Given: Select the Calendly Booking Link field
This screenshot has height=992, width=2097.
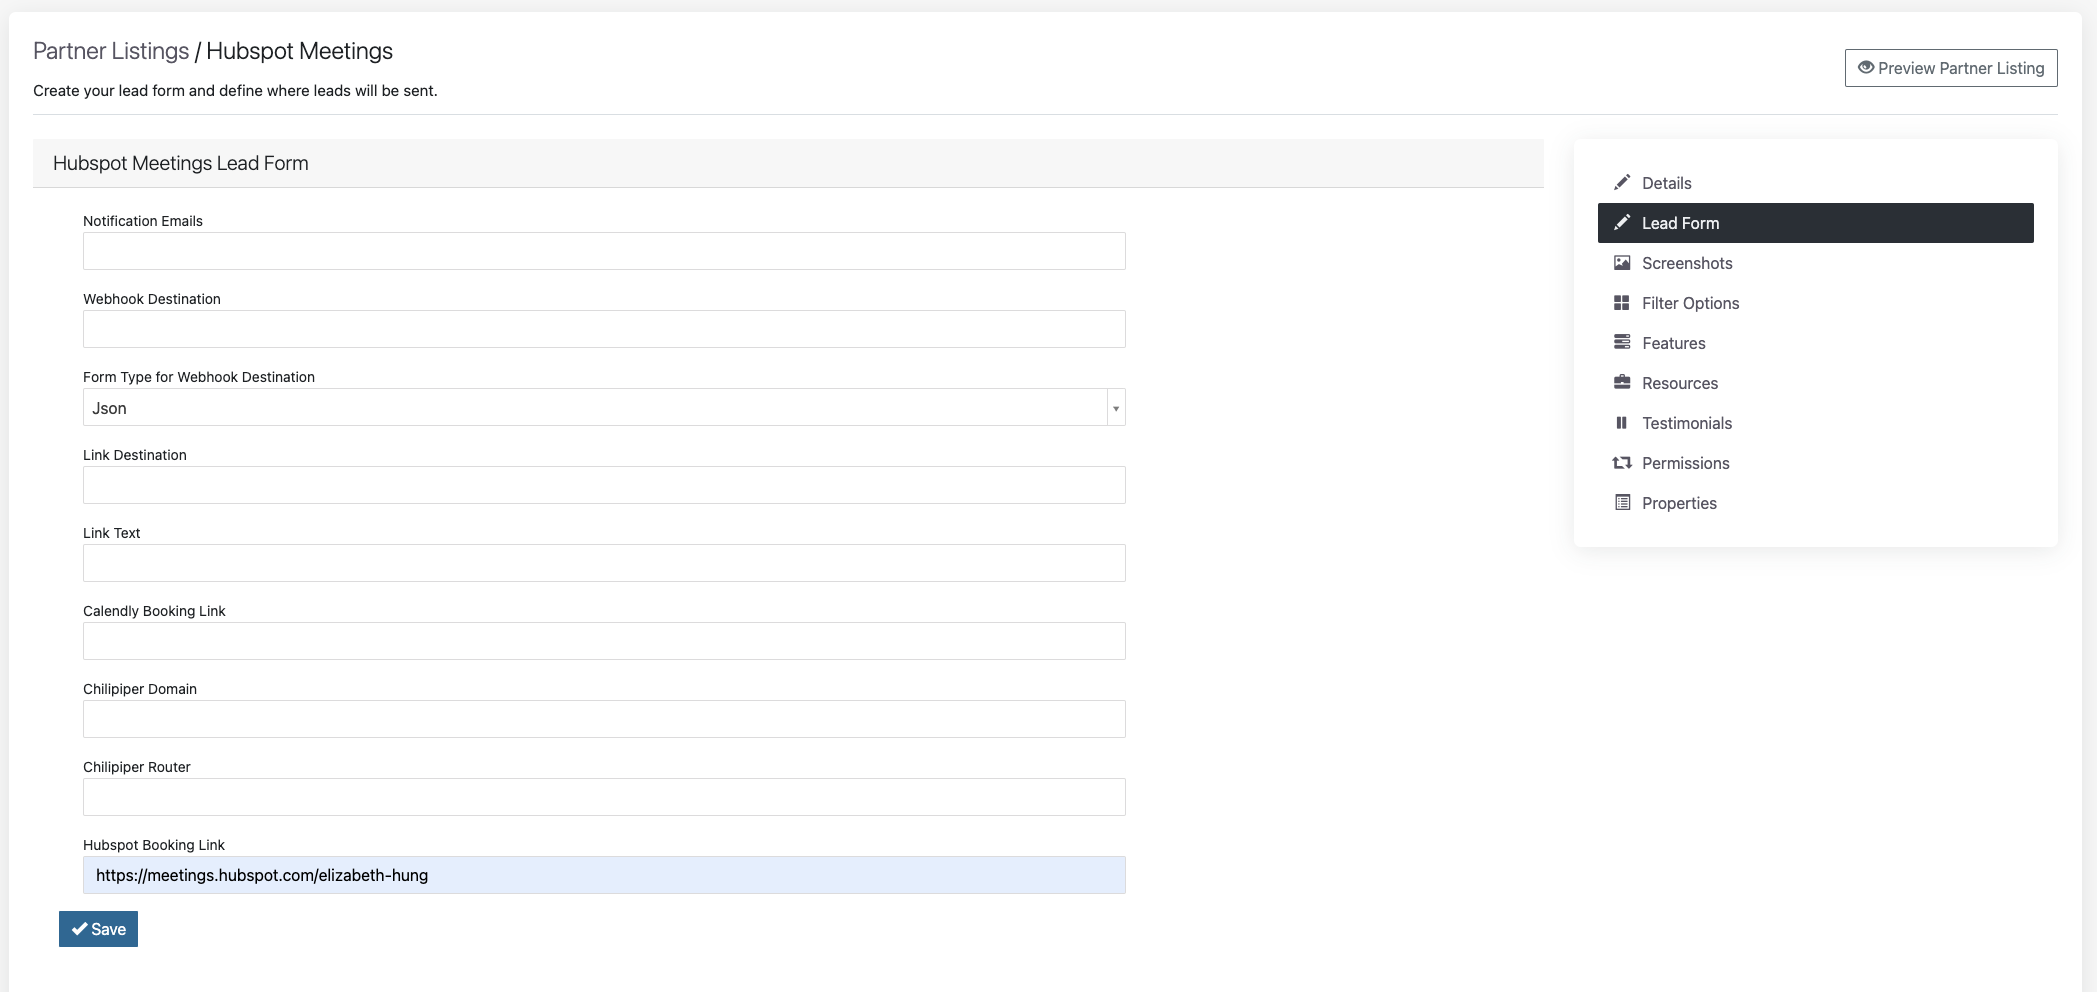Looking at the screenshot, I should [x=604, y=641].
